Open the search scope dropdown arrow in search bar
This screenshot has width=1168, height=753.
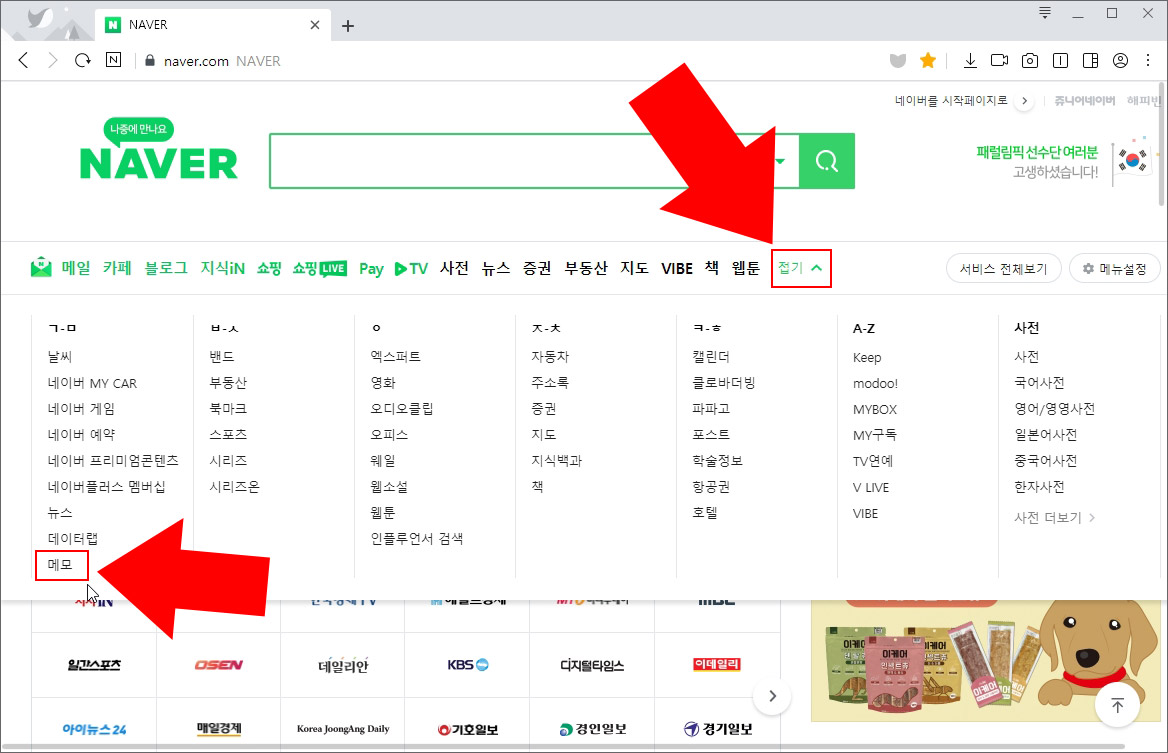779,161
